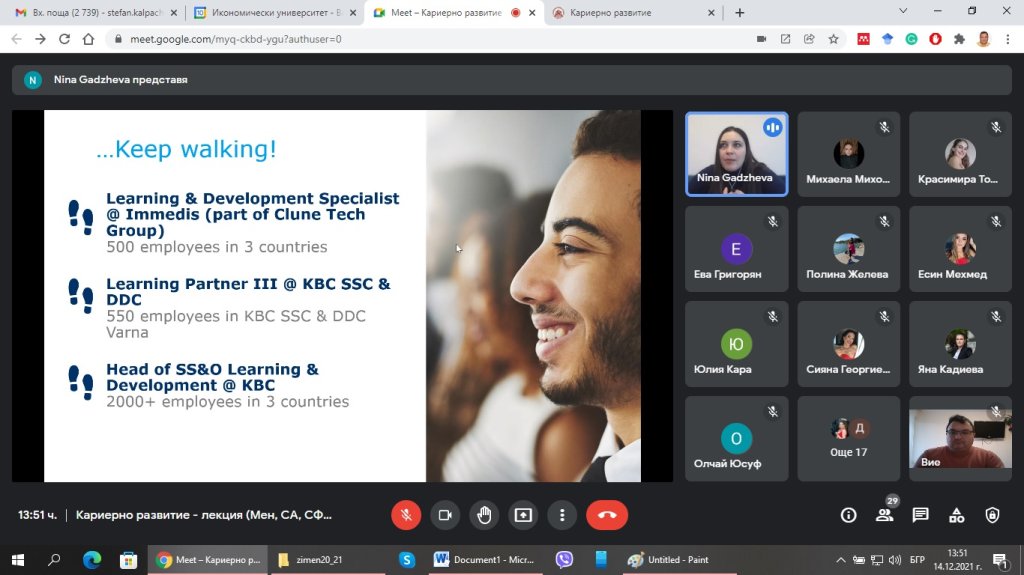
Task: Share this page icon in address bar
Action: coord(809,39)
